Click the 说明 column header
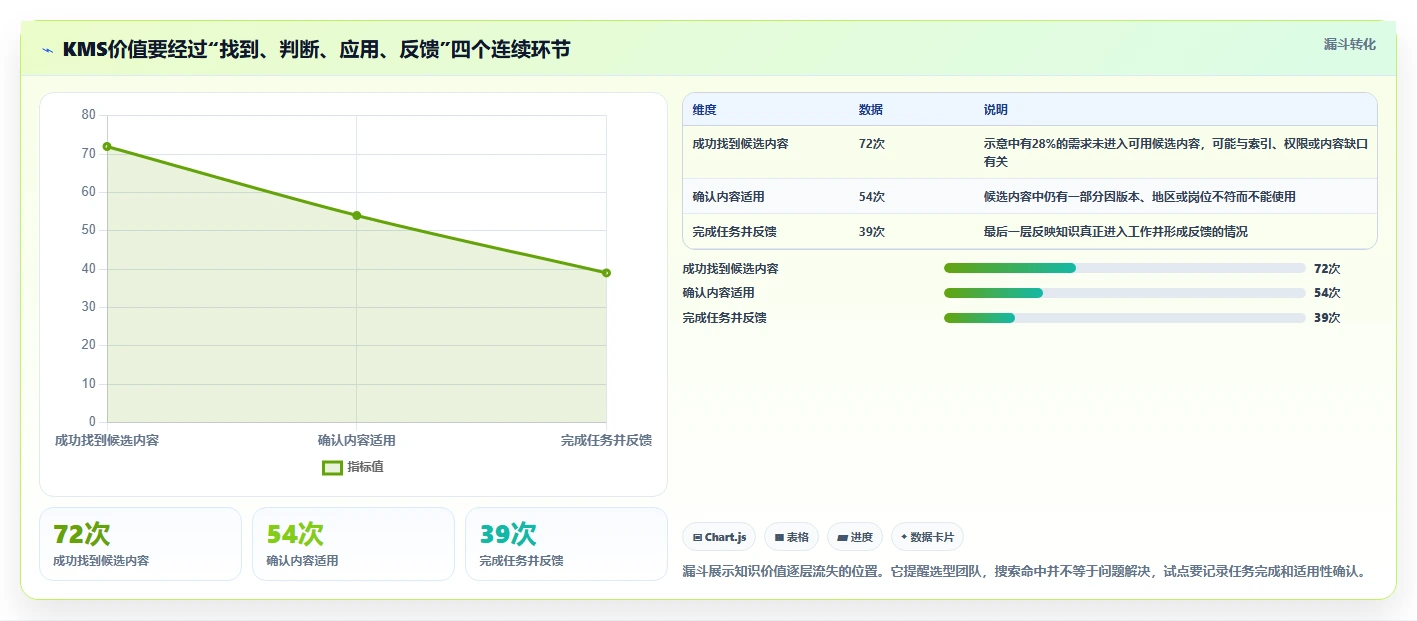This screenshot has height=621, width=1417. 996,110
